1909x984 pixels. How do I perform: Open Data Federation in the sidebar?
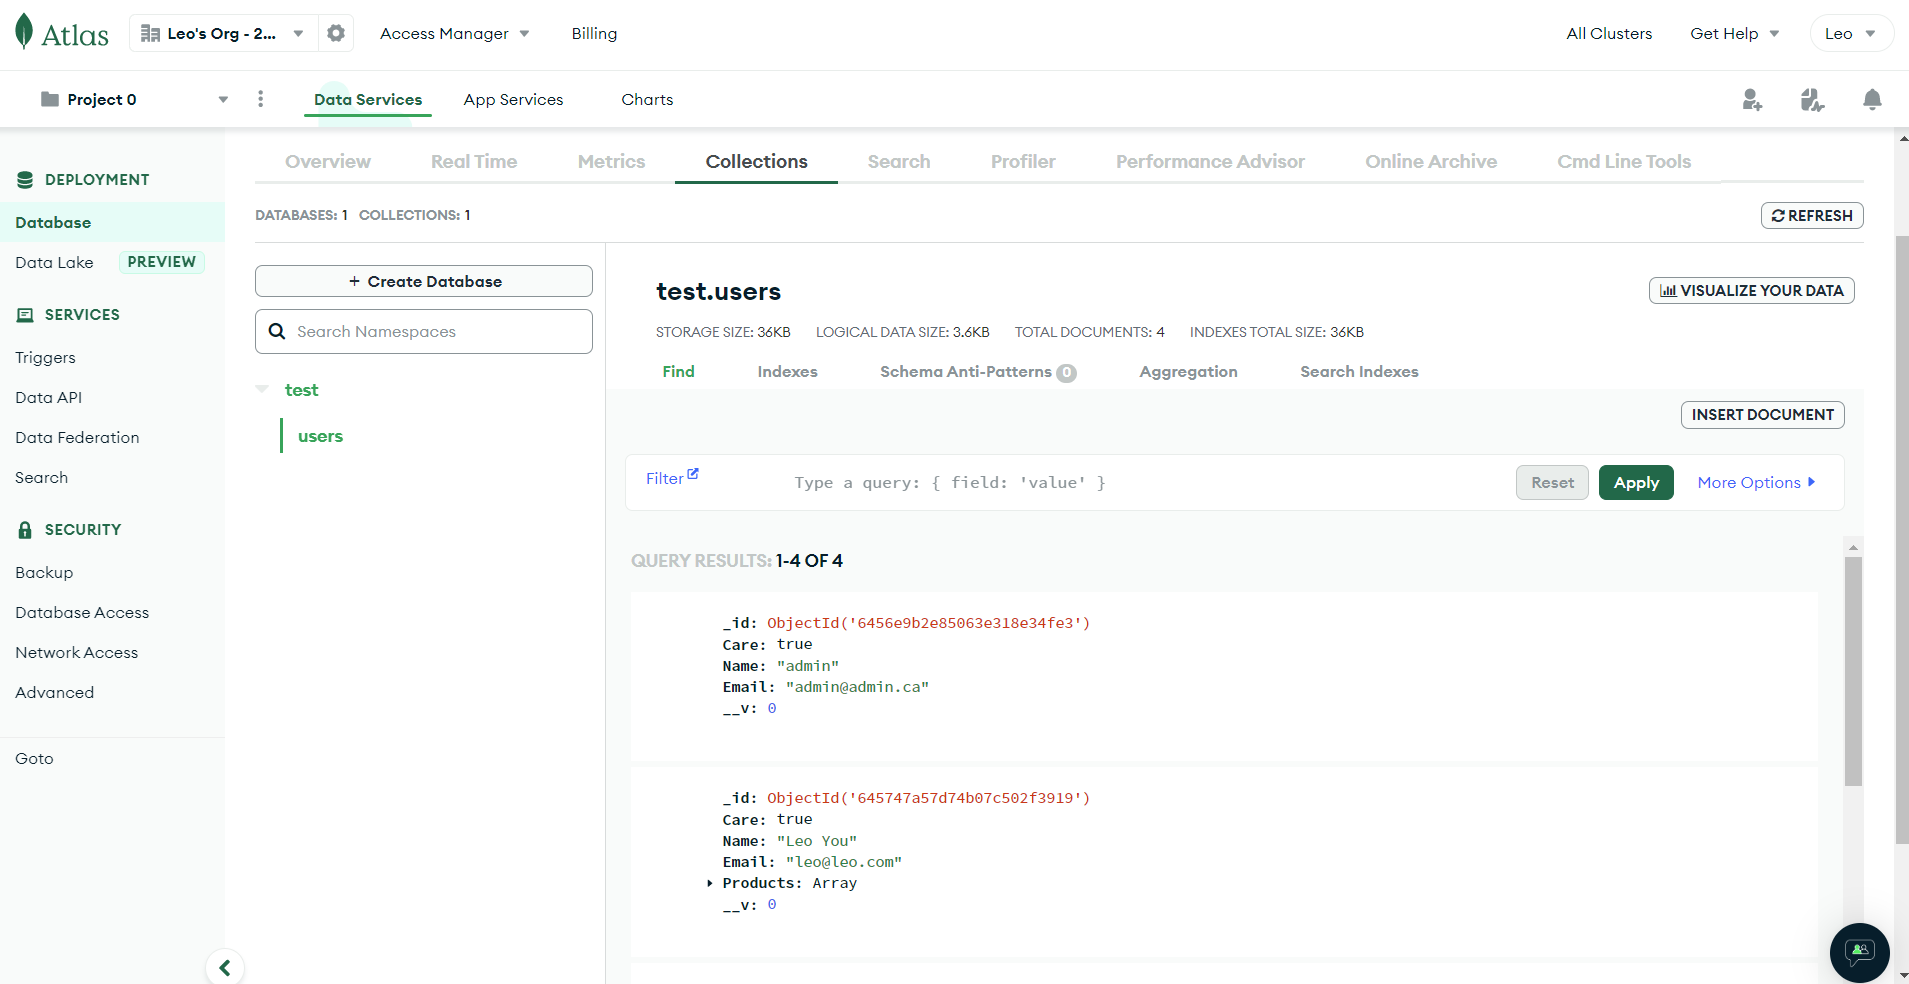[x=77, y=437]
